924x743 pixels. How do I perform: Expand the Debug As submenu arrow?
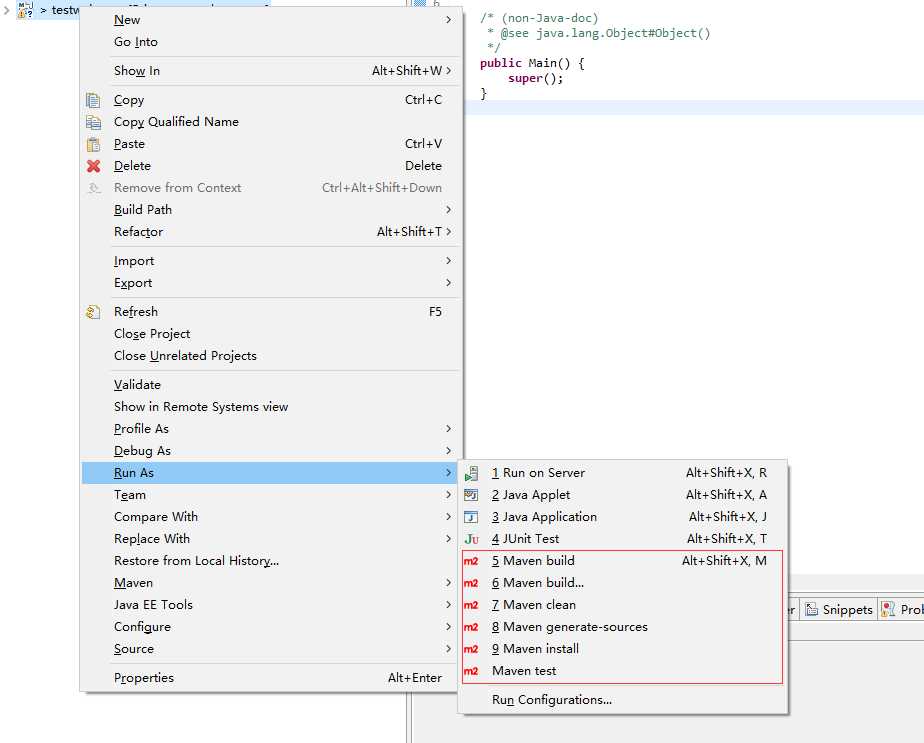(x=448, y=451)
